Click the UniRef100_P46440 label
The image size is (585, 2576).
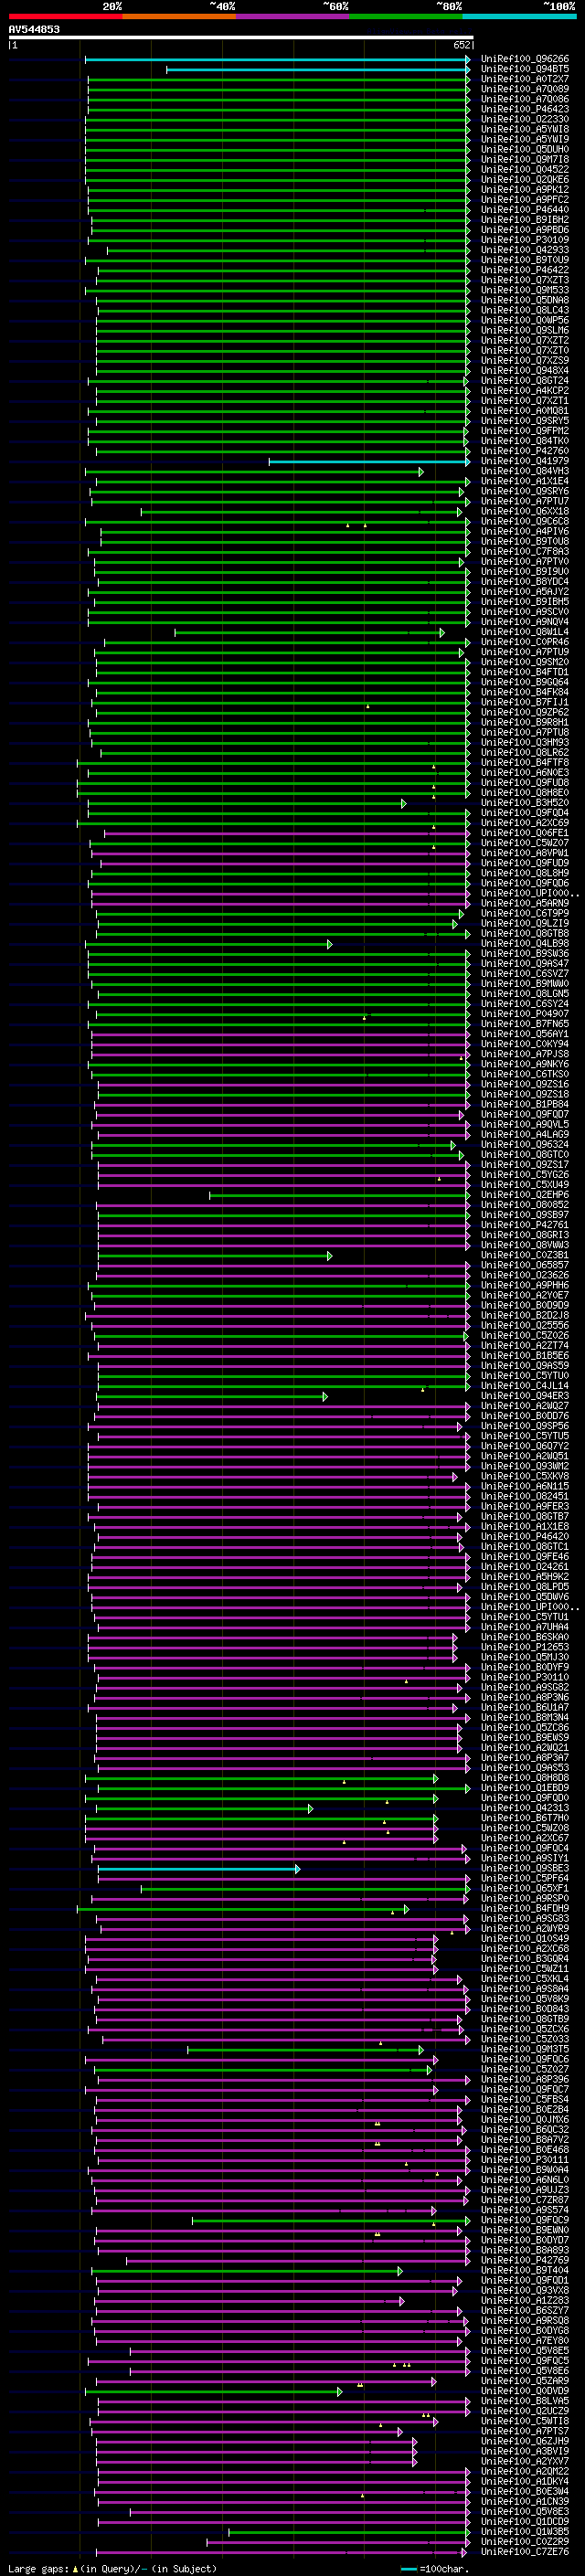click(x=524, y=210)
